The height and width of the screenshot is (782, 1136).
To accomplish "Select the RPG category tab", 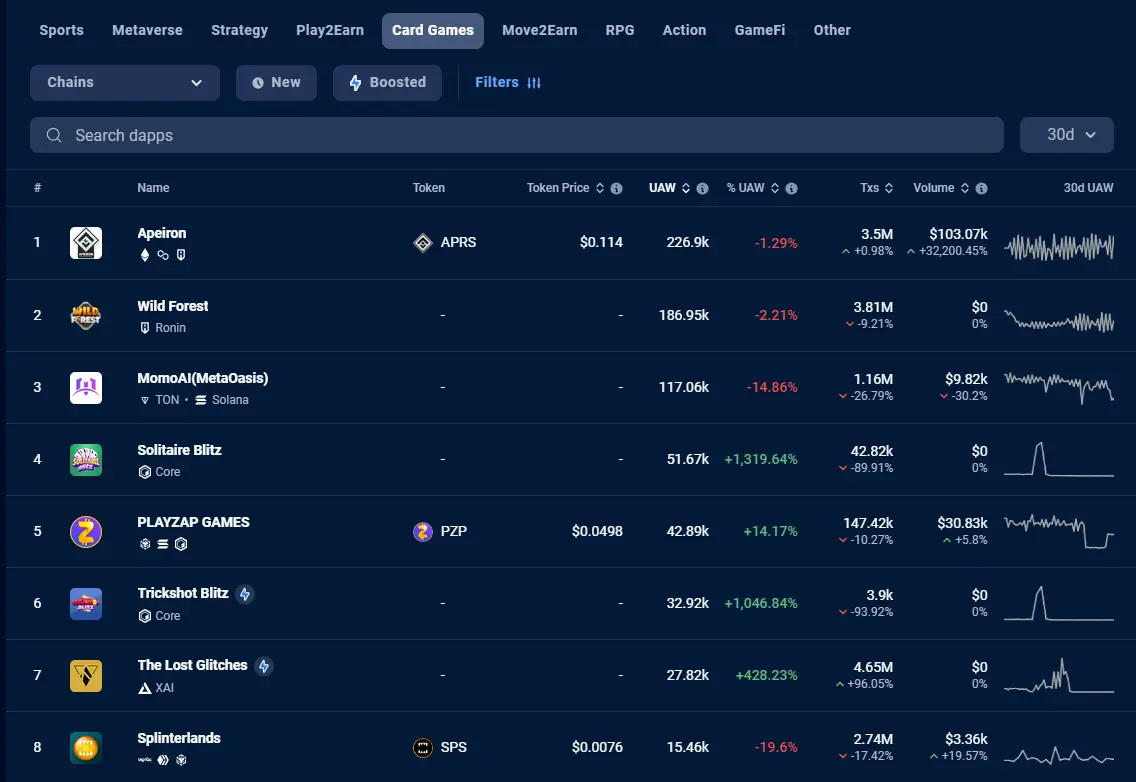I will (619, 30).
